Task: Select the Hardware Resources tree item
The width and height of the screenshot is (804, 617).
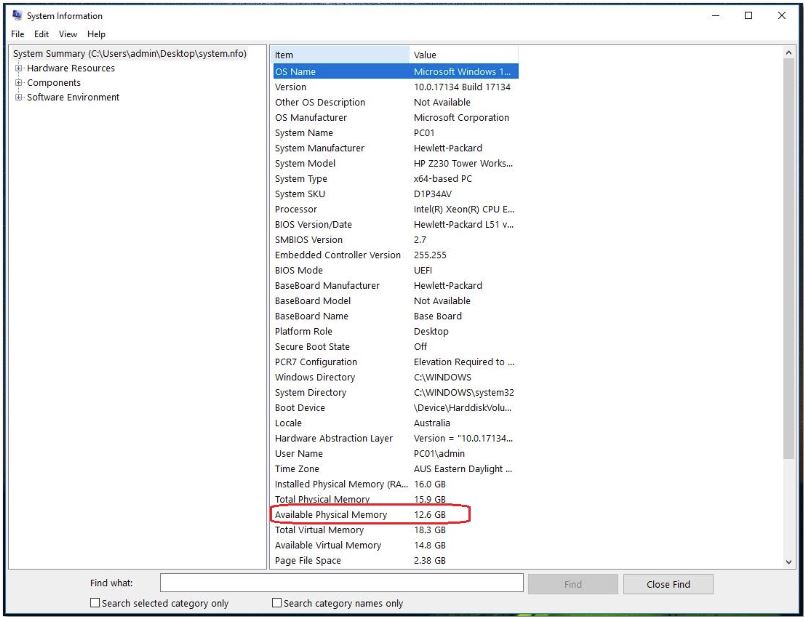Action: pos(71,68)
